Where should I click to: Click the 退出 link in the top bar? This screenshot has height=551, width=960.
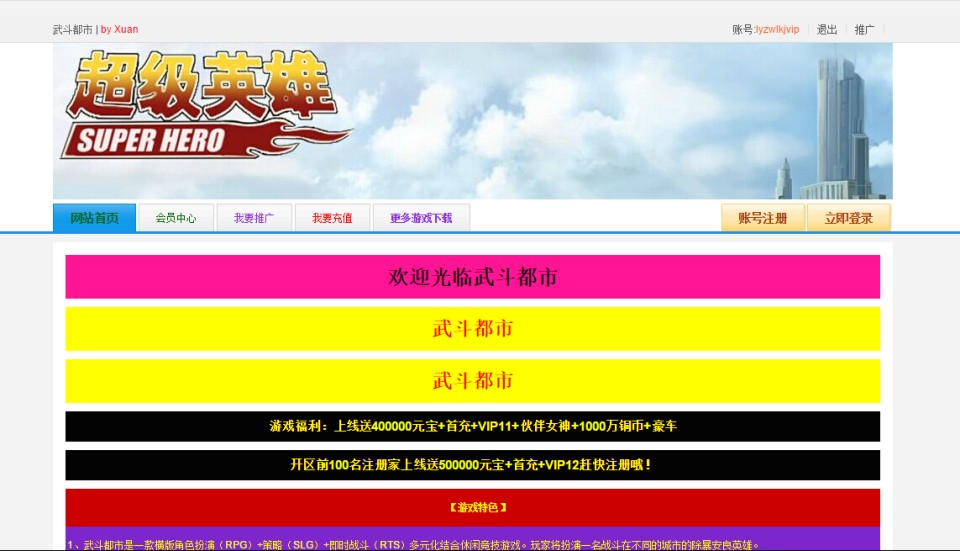pyautogui.click(x=827, y=30)
